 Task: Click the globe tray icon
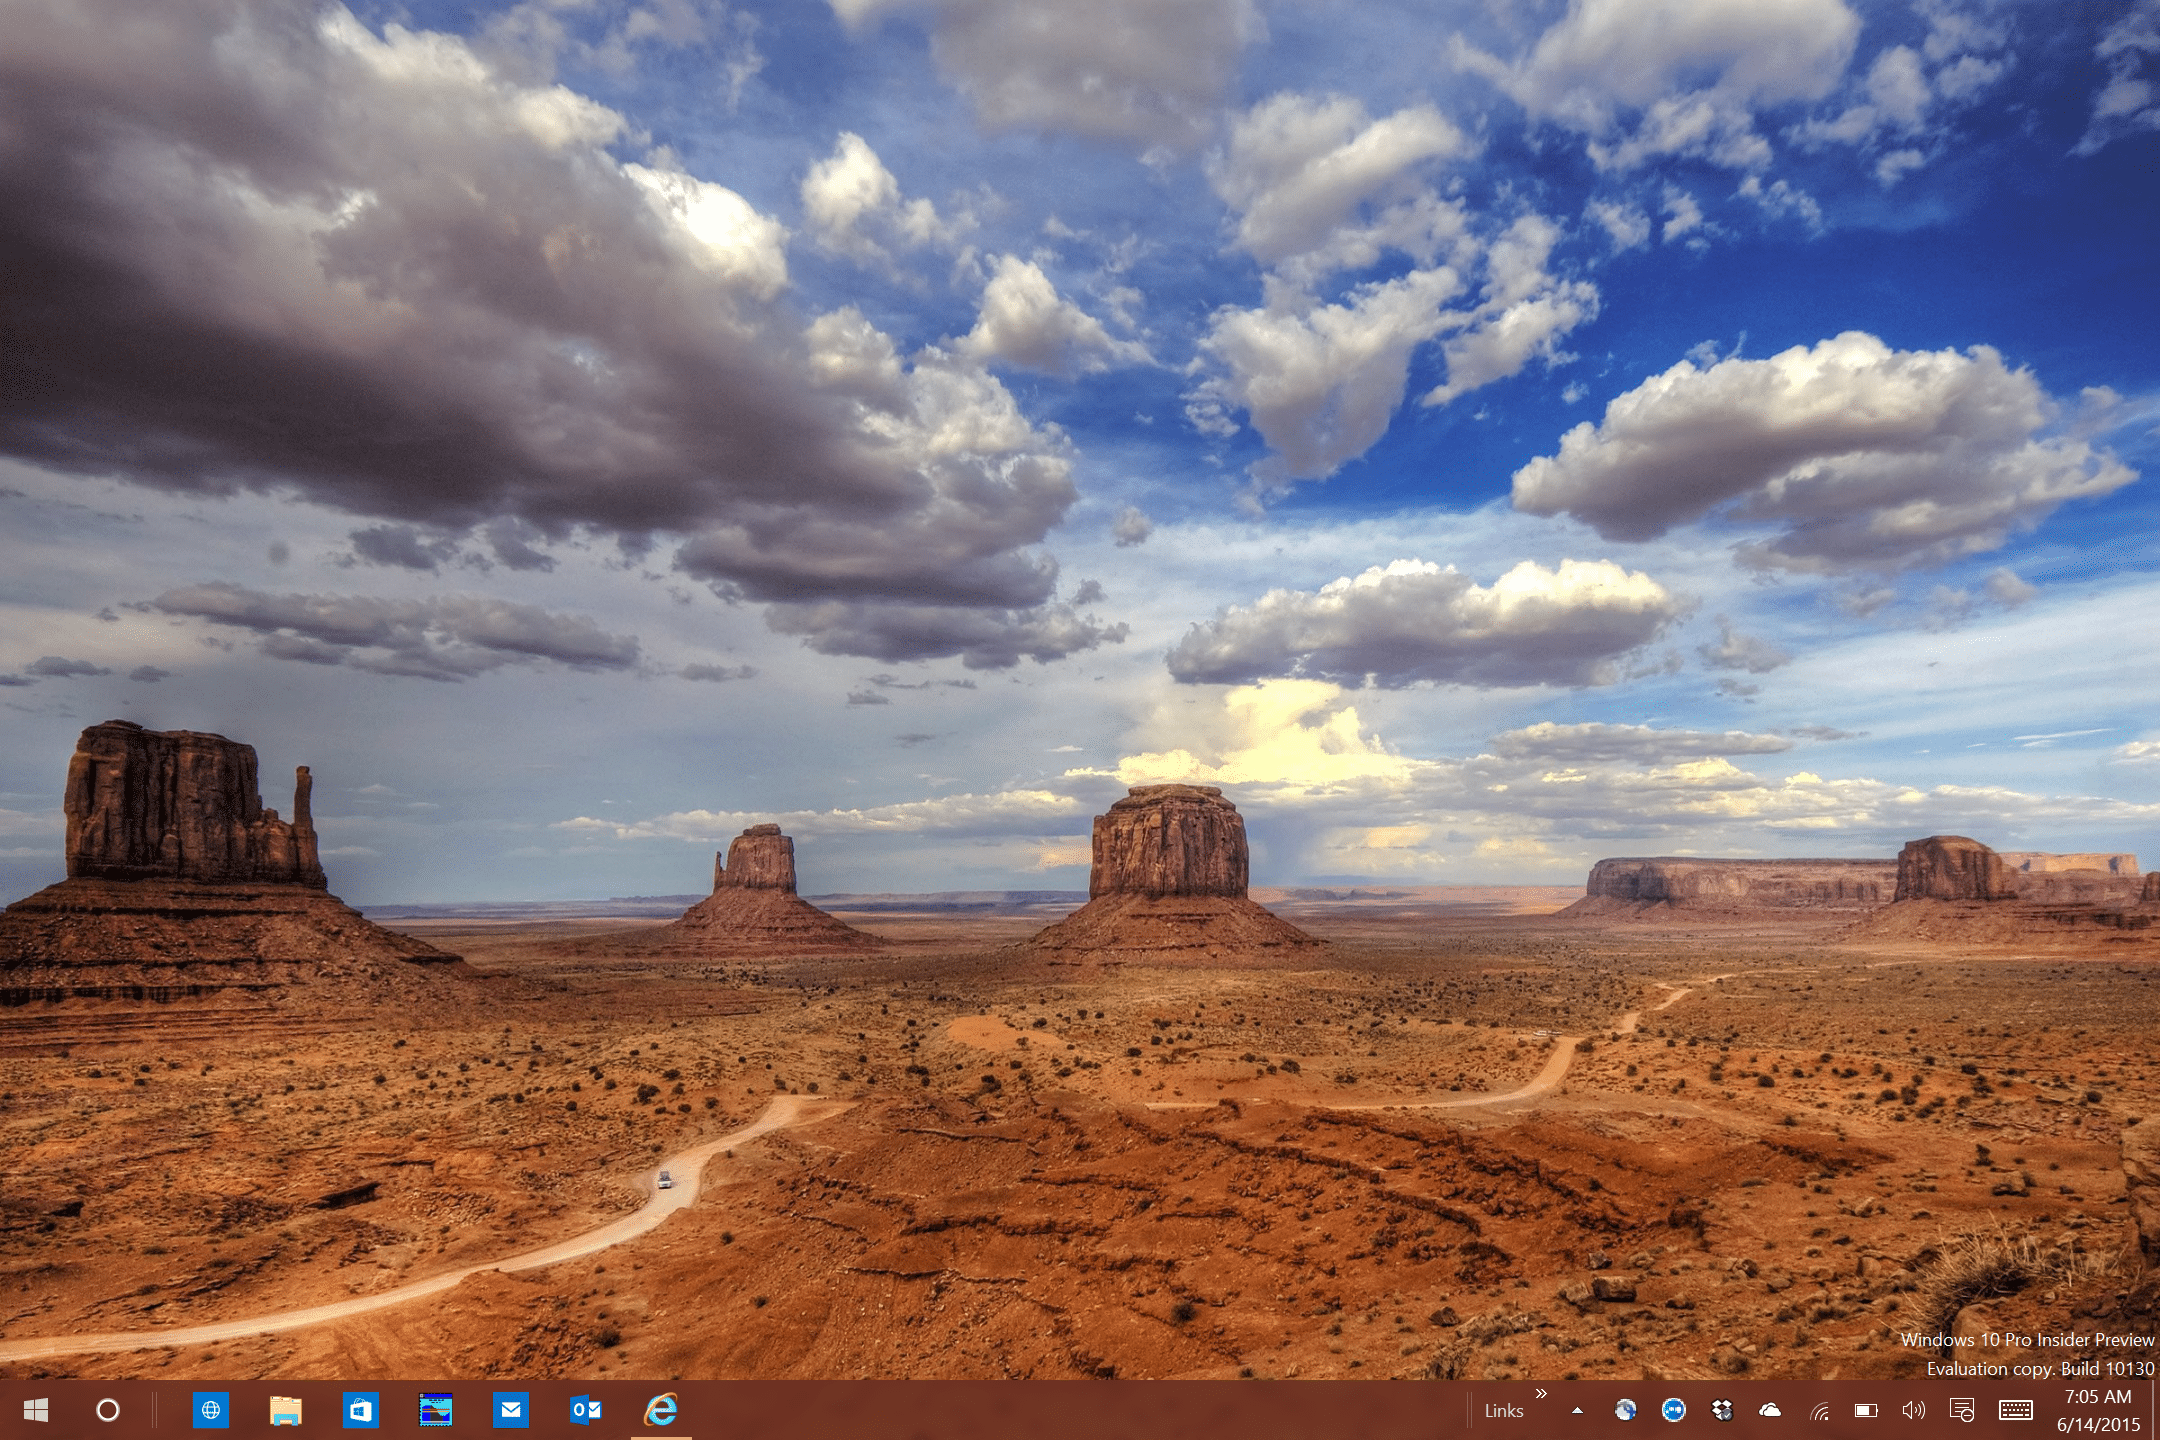click(x=1626, y=1410)
